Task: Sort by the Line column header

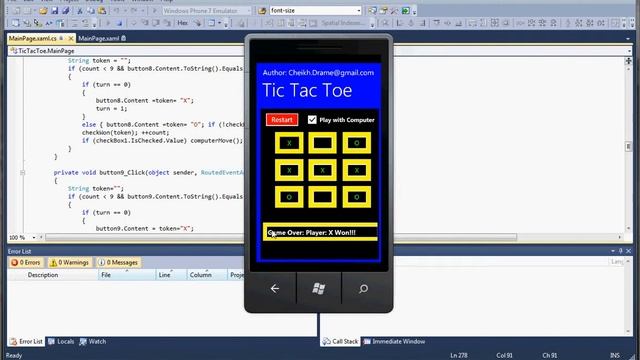Action: (171, 275)
